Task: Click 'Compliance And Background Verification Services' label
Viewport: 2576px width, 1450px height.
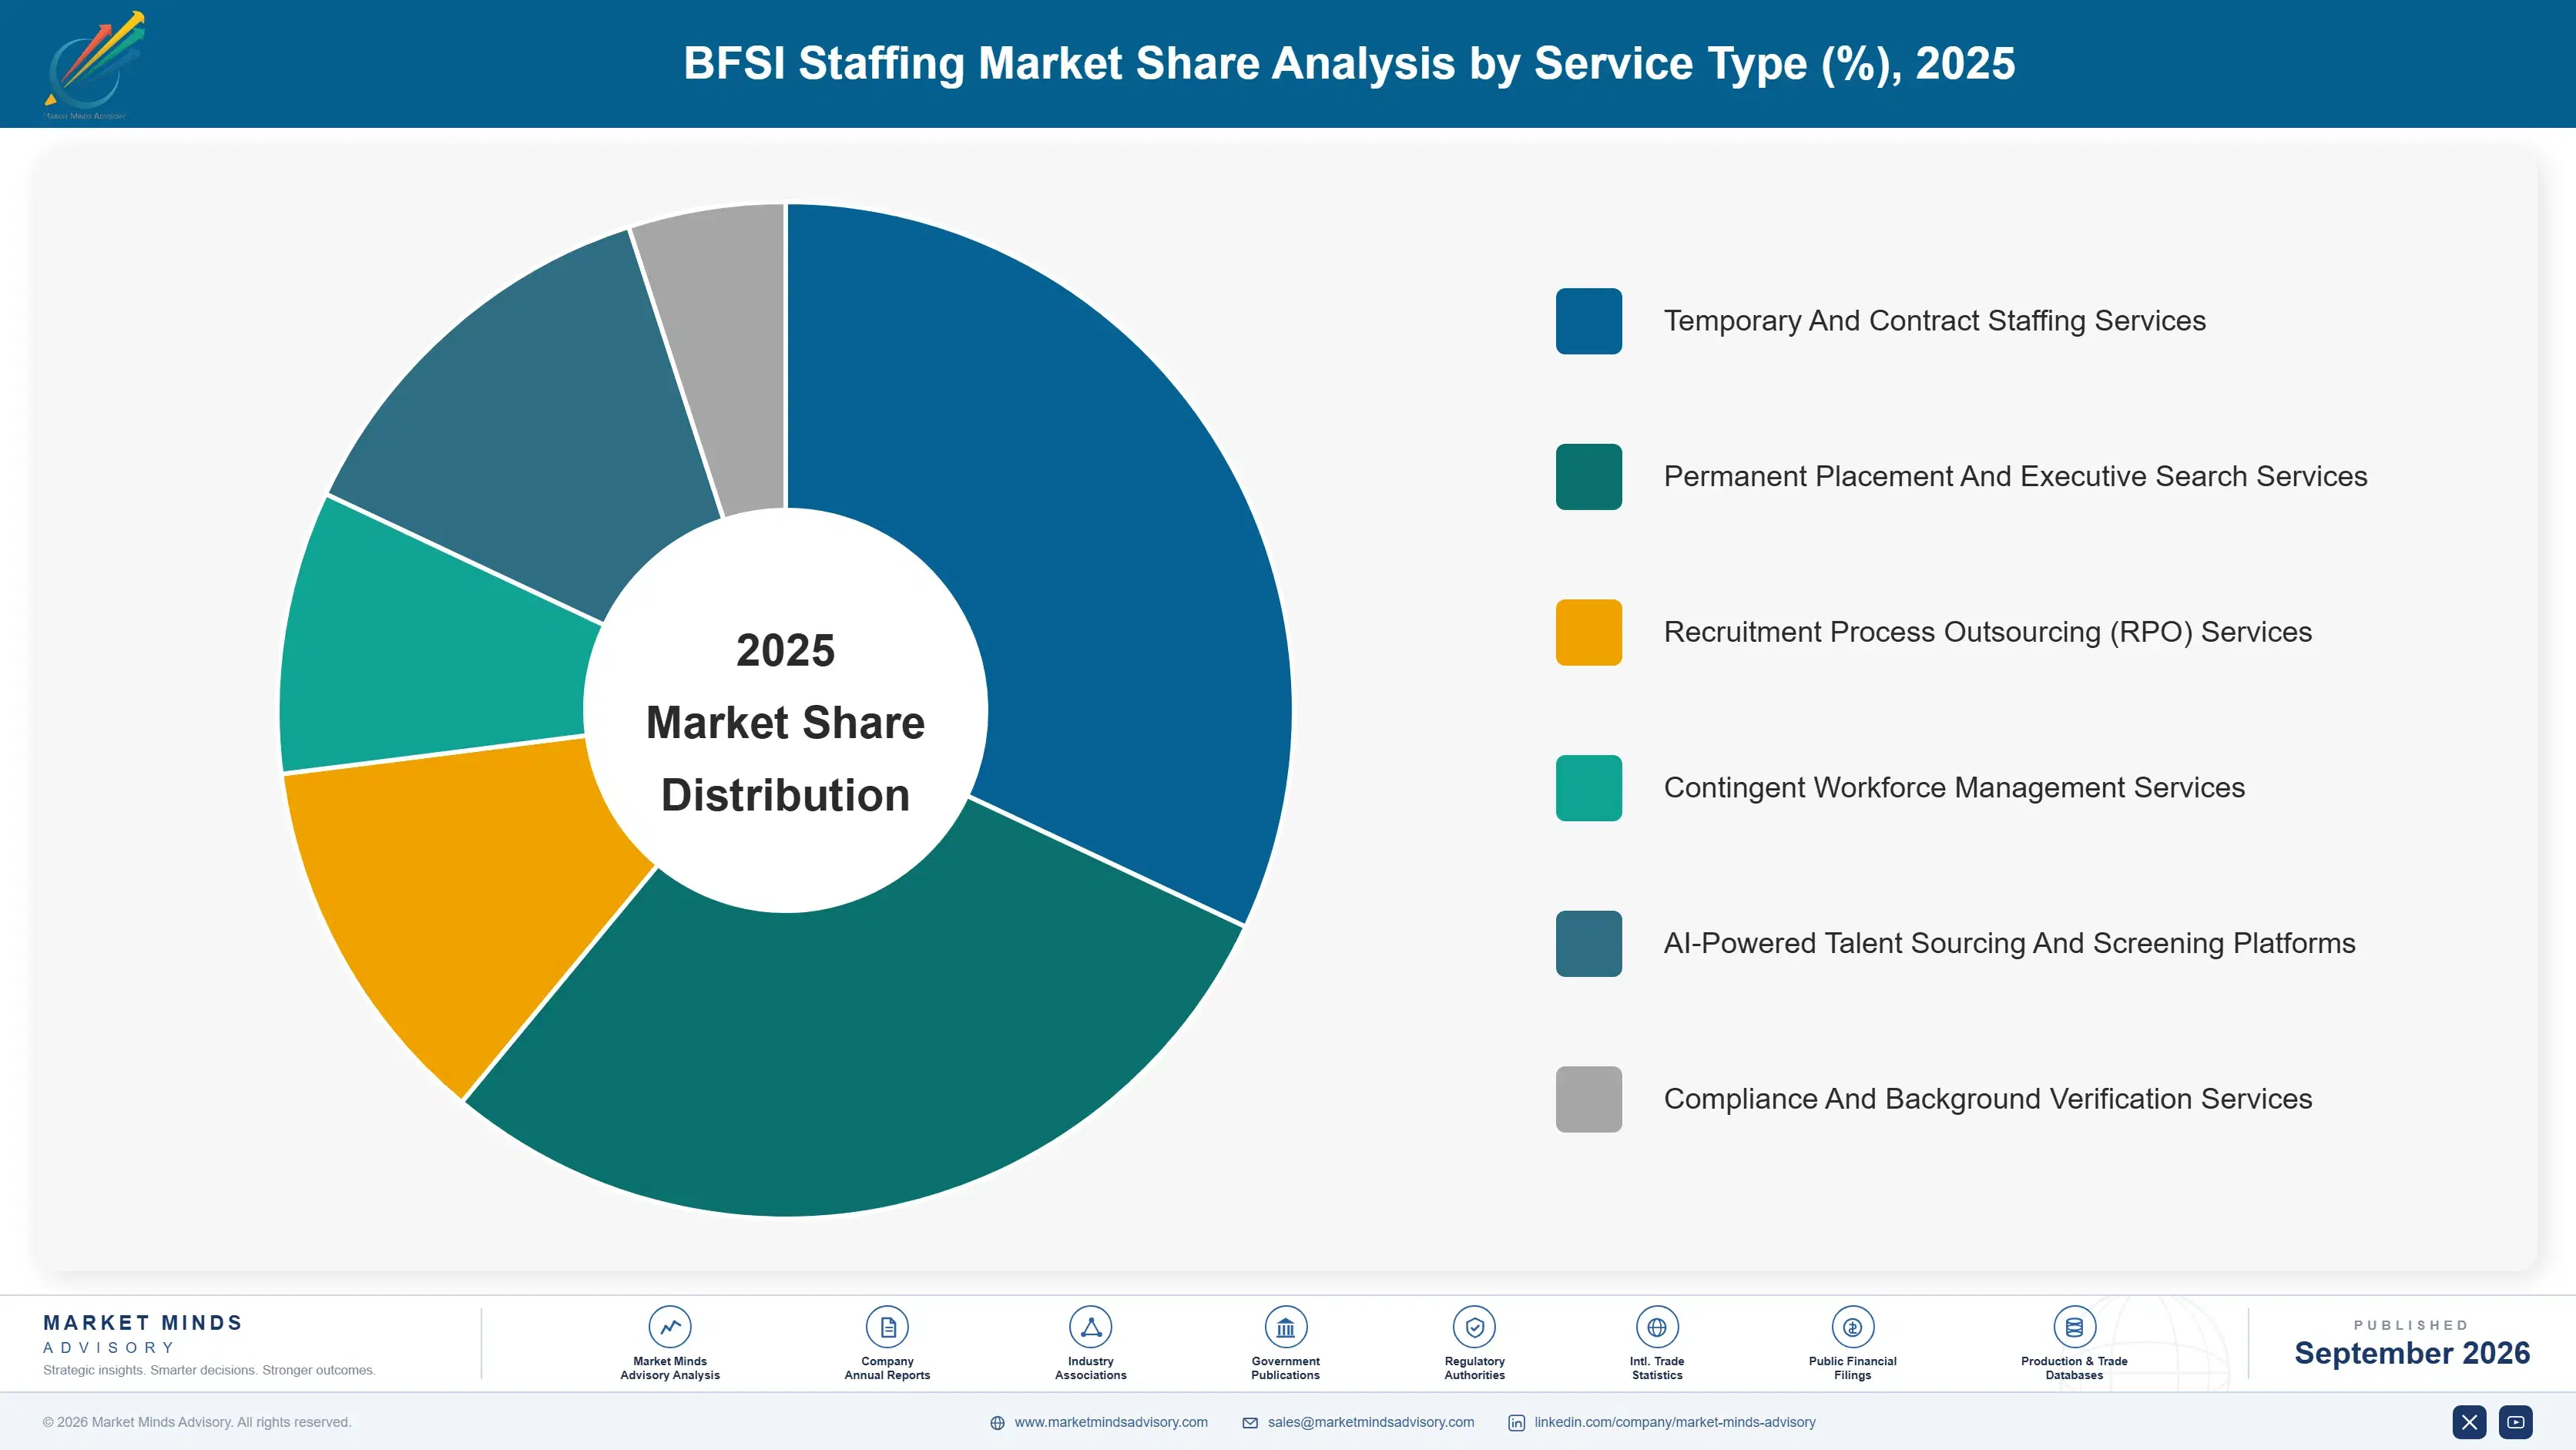Action: (1987, 1099)
